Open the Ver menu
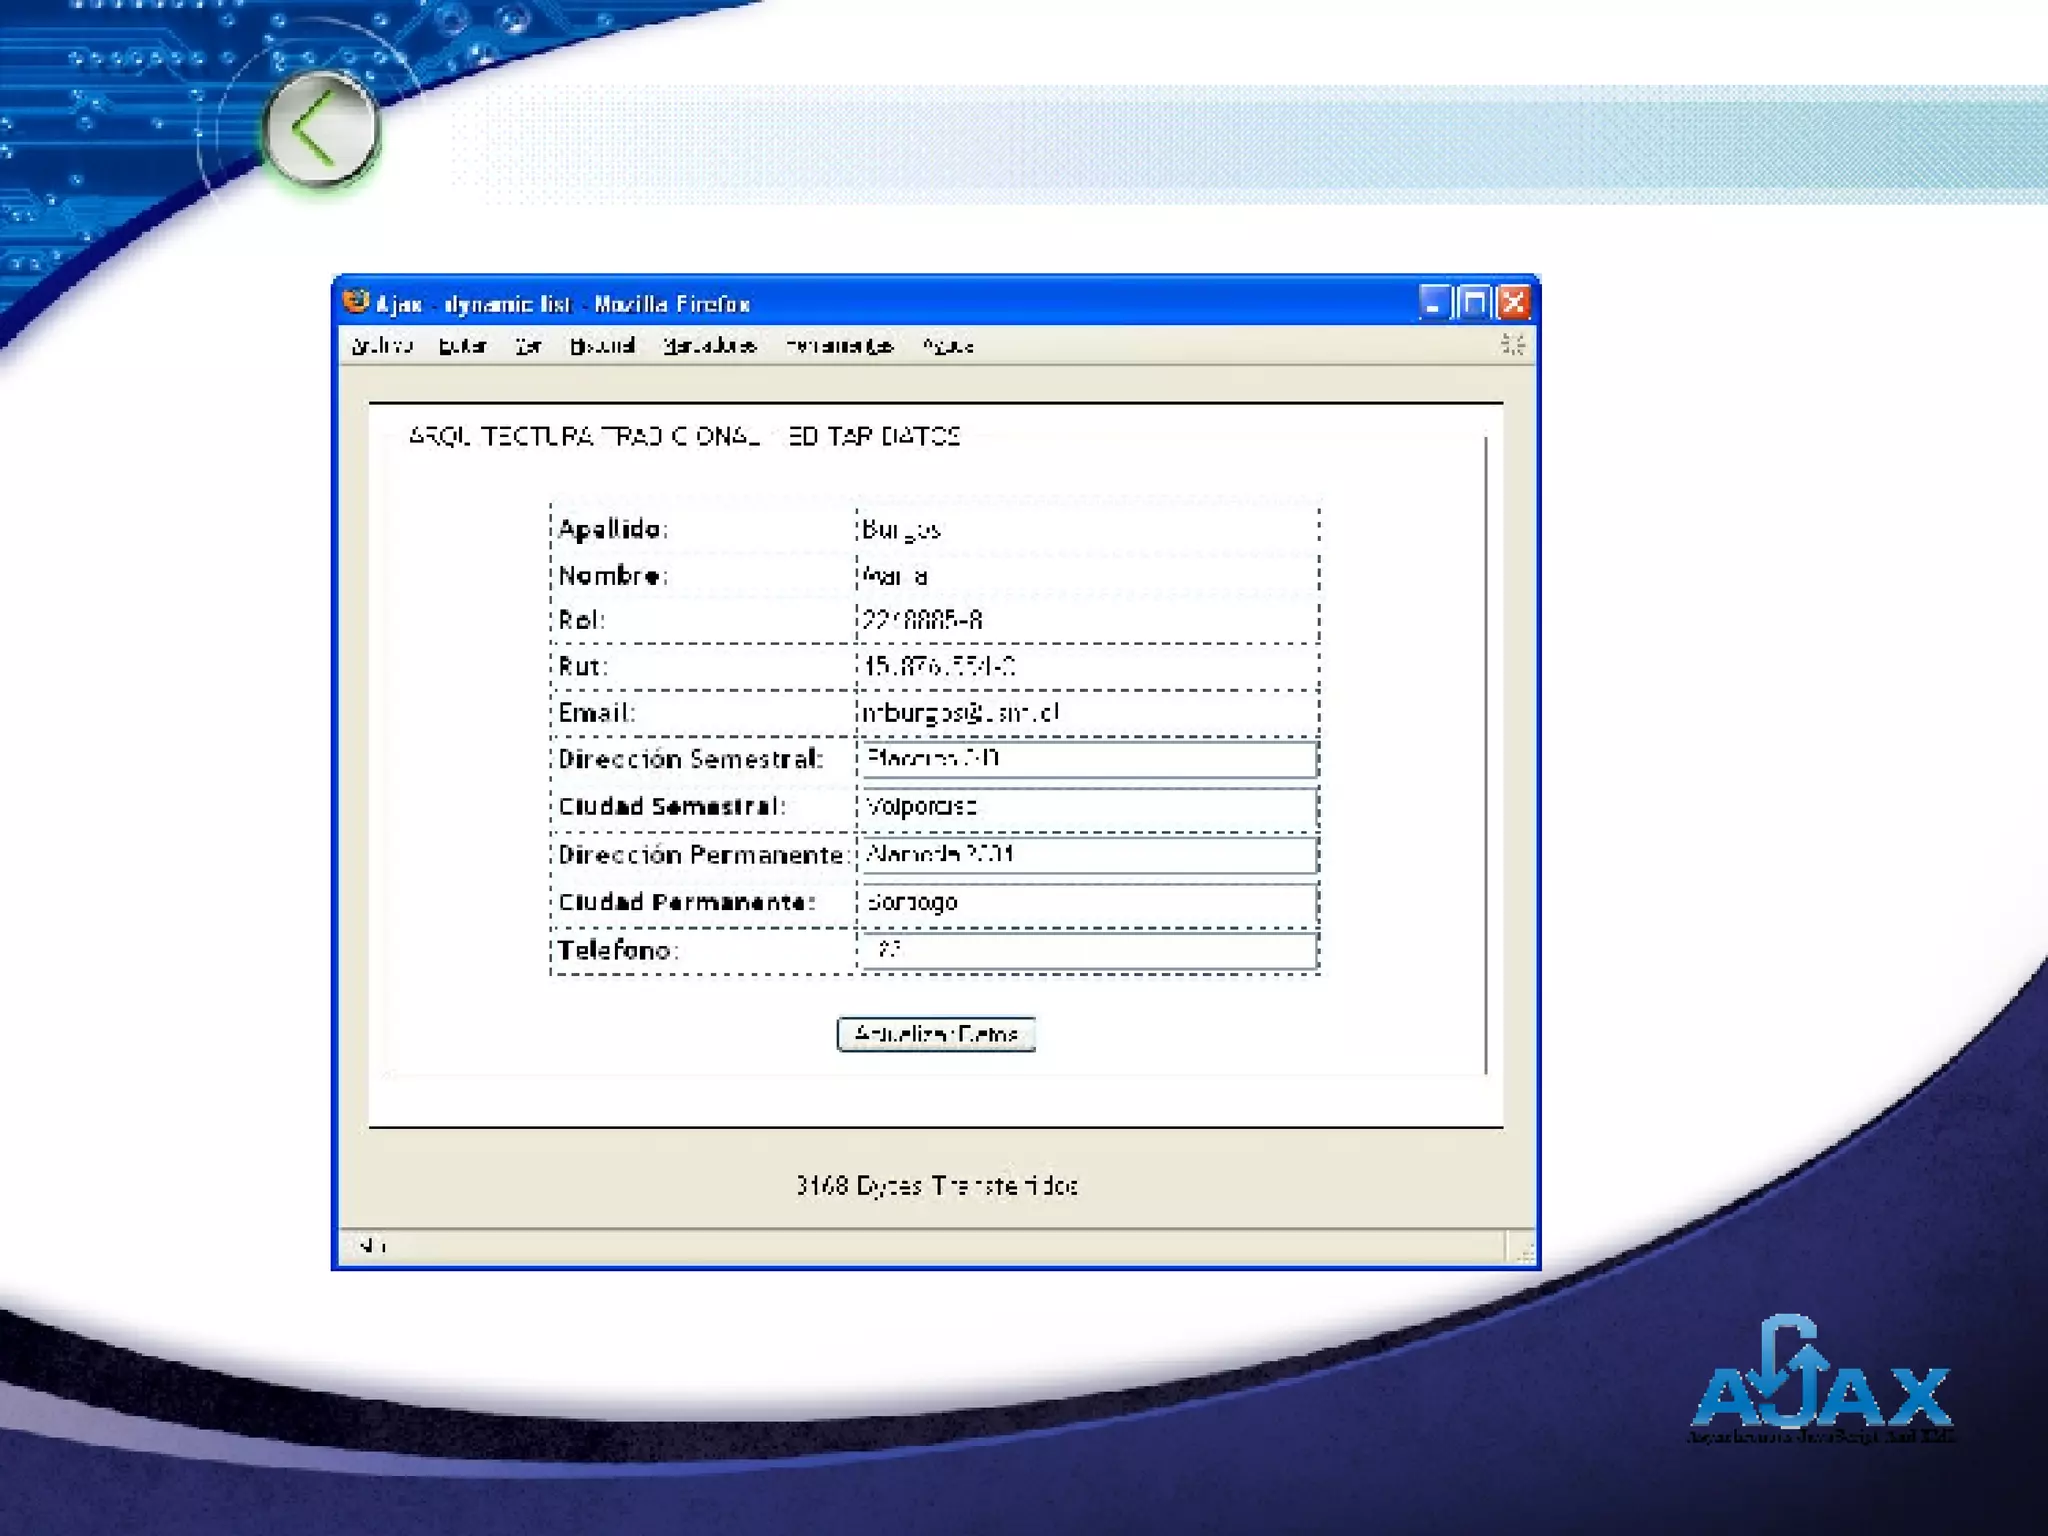Viewport: 2048px width, 1536px height. (528, 346)
